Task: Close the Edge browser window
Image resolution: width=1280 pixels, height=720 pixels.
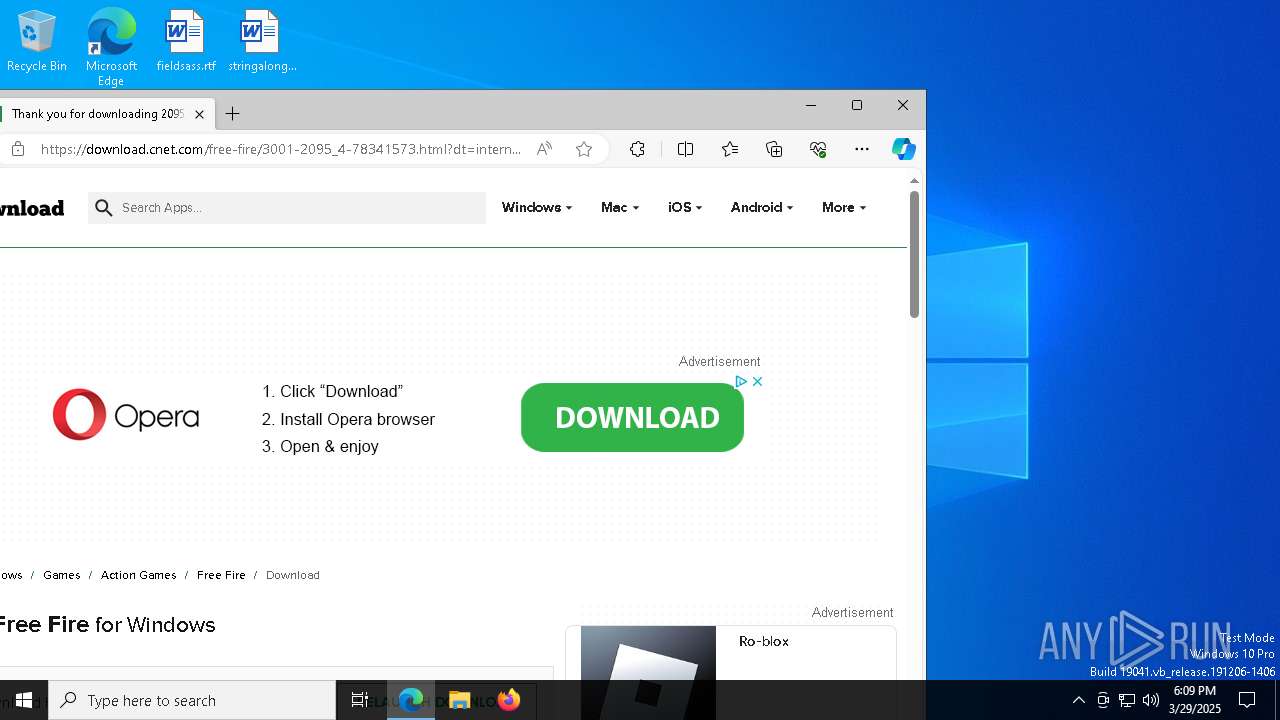Action: click(x=903, y=105)
